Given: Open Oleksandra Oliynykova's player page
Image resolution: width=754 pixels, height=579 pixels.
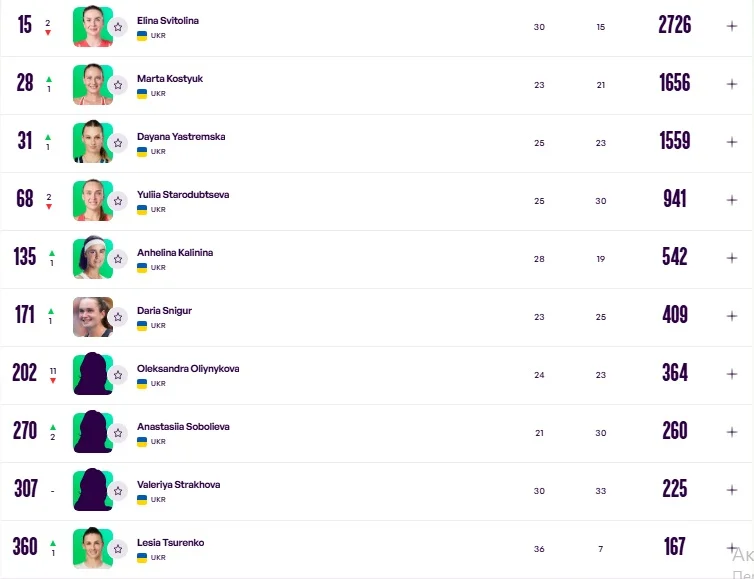Looking at the screenshot, I should pyautogui.click(x=188, y=369).
